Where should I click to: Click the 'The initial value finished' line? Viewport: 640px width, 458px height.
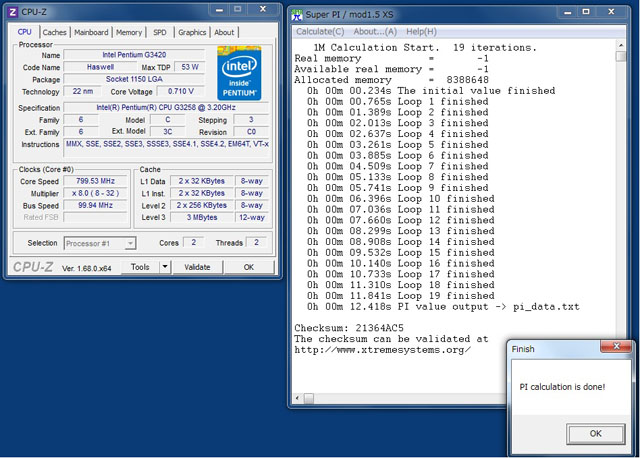point(431,91)
